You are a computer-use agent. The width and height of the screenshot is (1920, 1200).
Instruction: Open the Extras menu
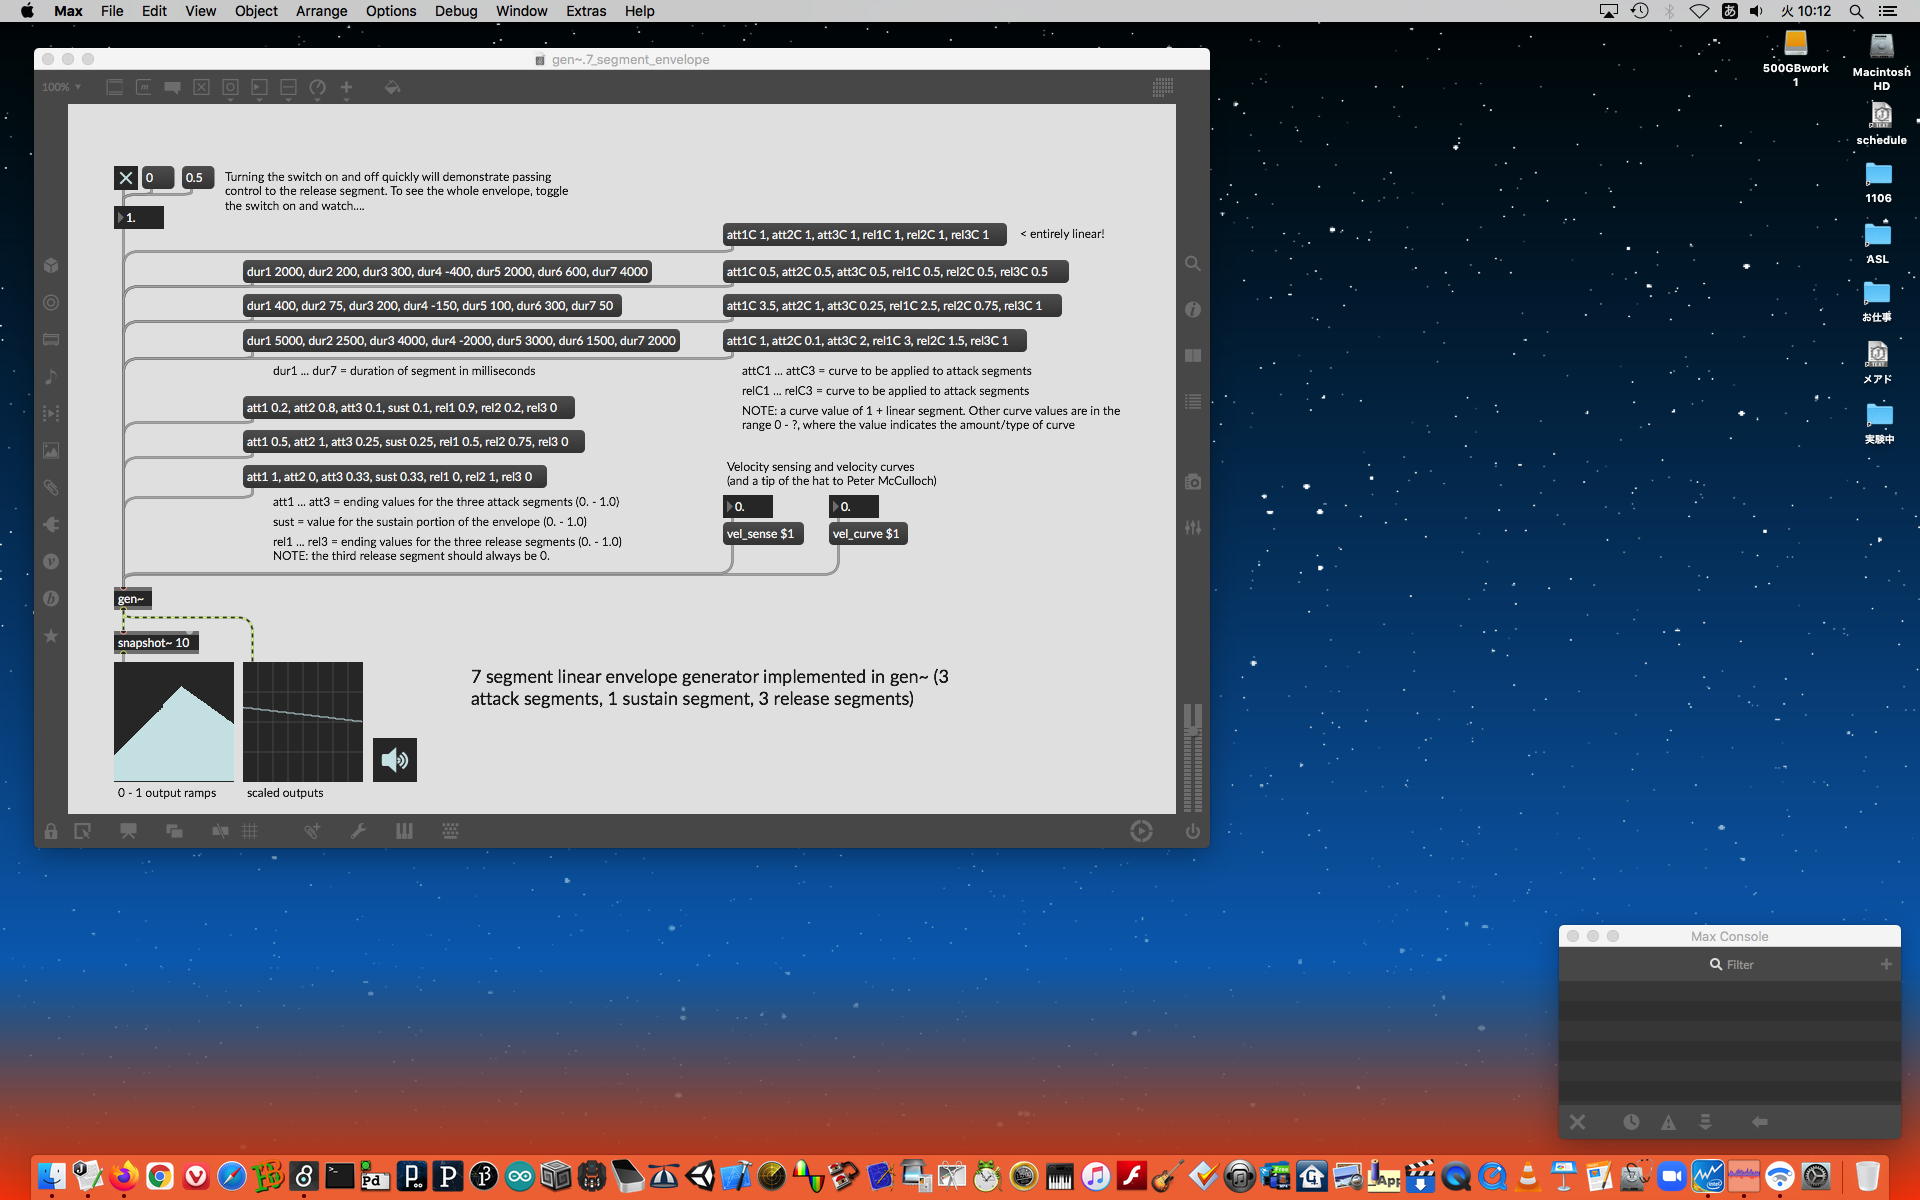coord(586,11)
